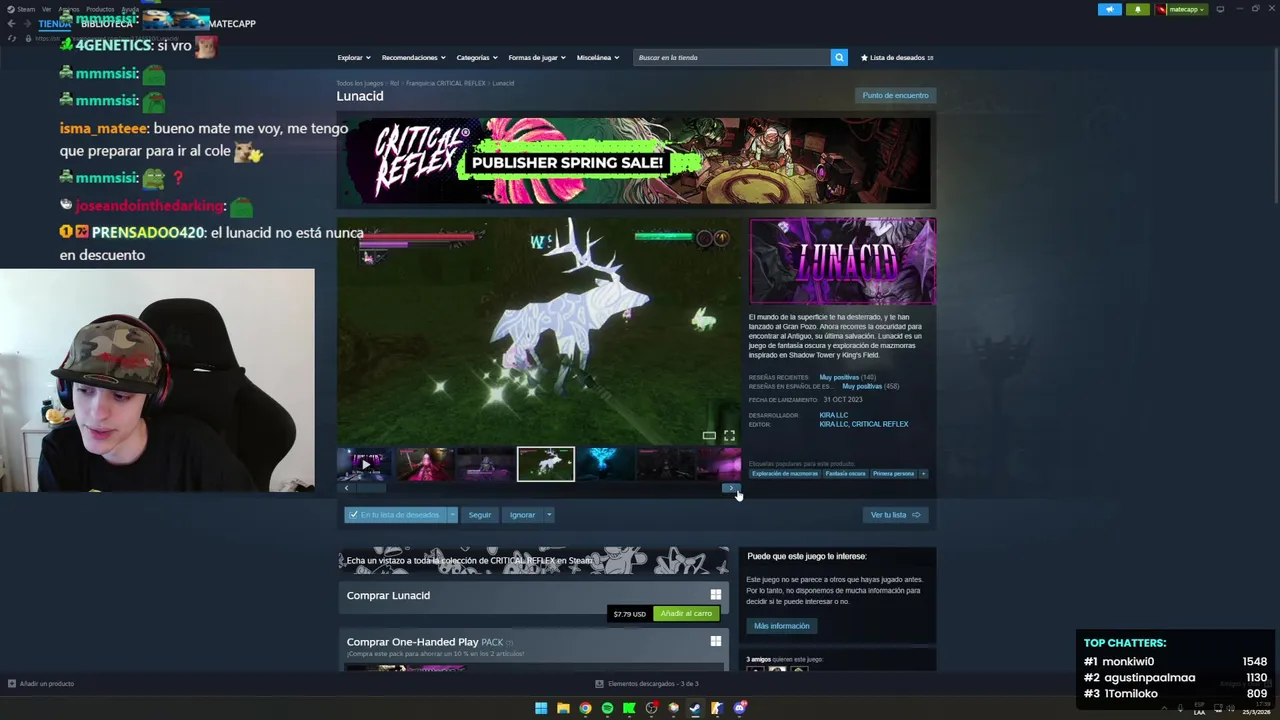This screenshot has height=720, width=1280.
Task: Click the Steam icon in the taskbar
Action: (x=695, y=708)
